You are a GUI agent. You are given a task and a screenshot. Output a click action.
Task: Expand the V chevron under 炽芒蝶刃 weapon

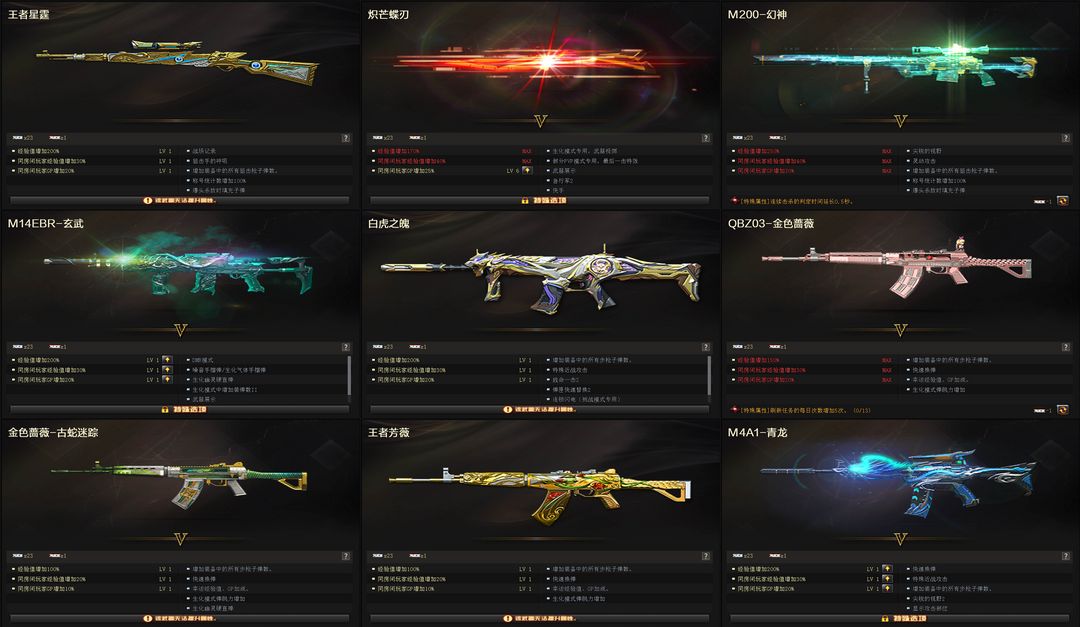coord(540,121)
